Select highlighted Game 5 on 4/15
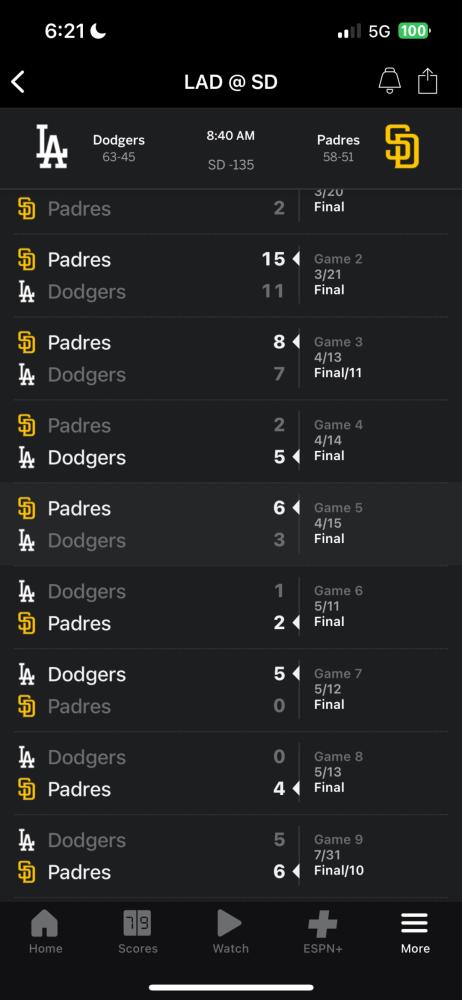The image size is (462, 1000). pyautogui.click(x=231, y=524)
